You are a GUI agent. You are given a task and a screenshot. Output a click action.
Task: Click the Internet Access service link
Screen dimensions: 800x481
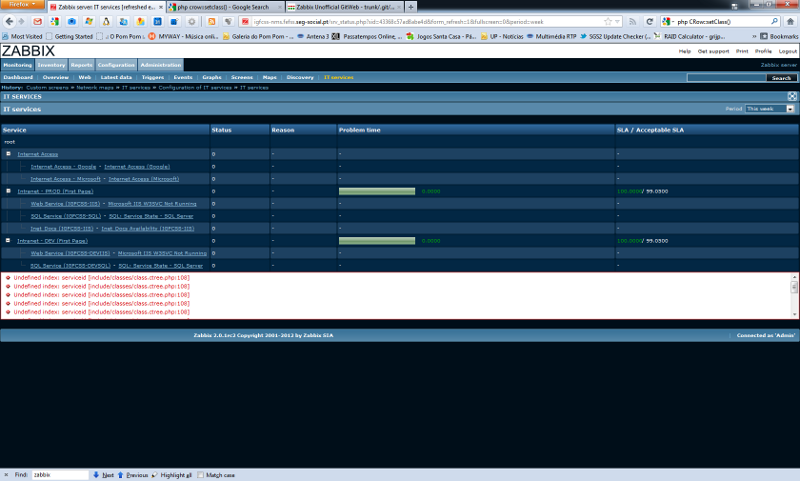[38, 154]
